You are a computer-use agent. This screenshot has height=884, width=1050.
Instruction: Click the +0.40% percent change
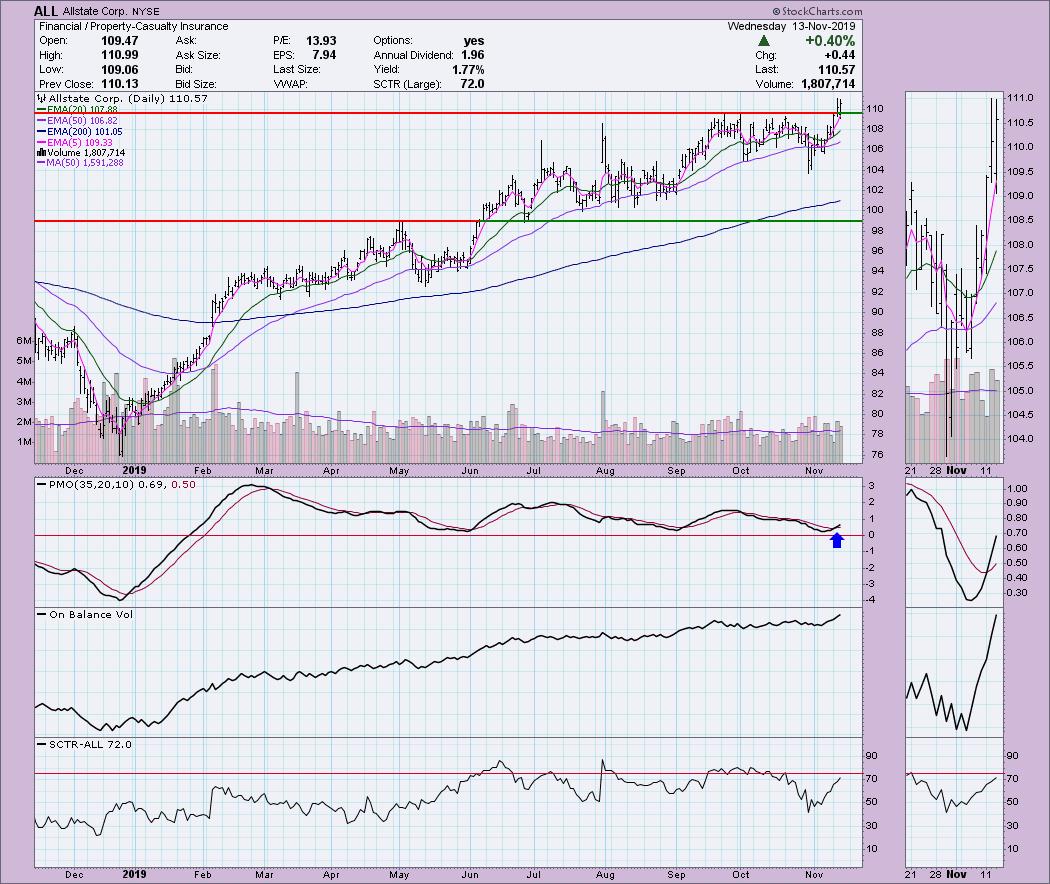pos(830,41)
